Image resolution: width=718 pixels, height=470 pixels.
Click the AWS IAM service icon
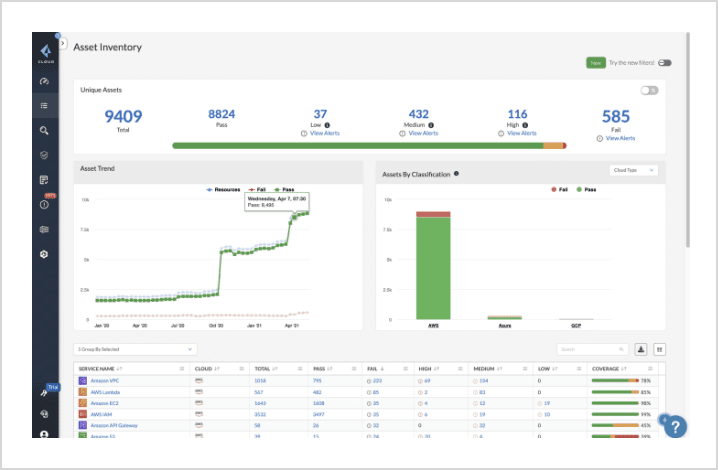coord(82,414)
